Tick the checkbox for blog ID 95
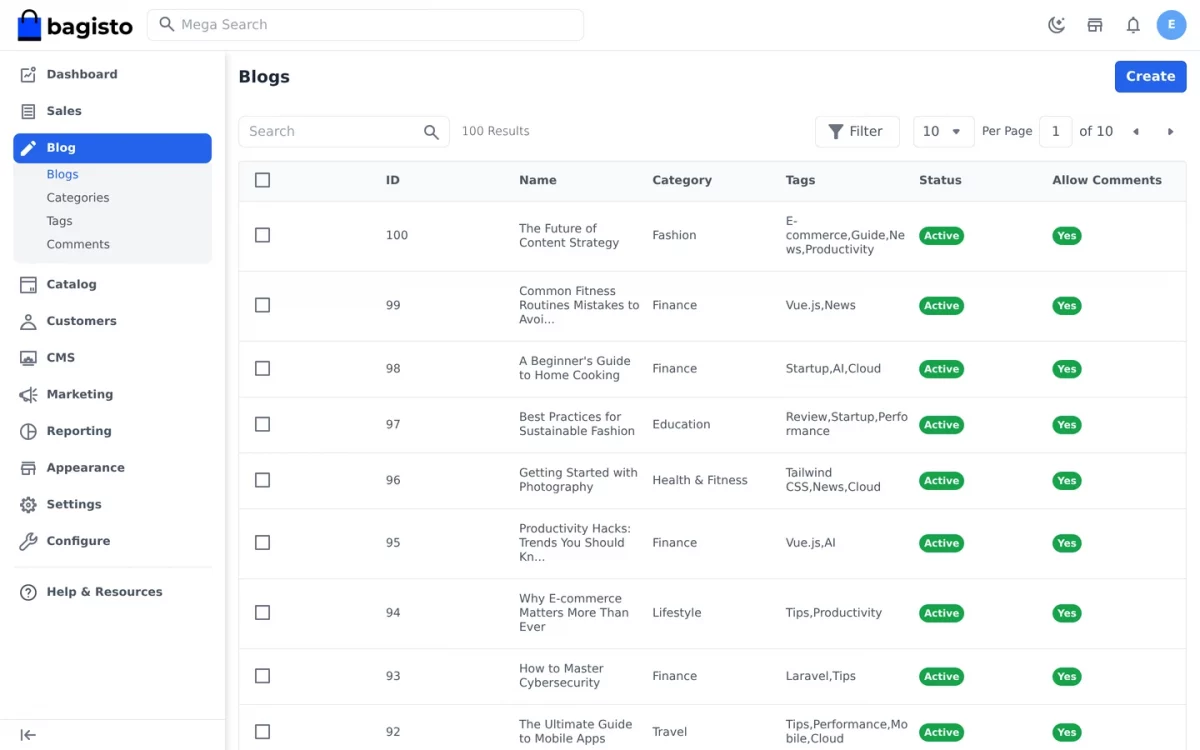The height and width of the screenshot is (750, 1200). coord(262,542)
